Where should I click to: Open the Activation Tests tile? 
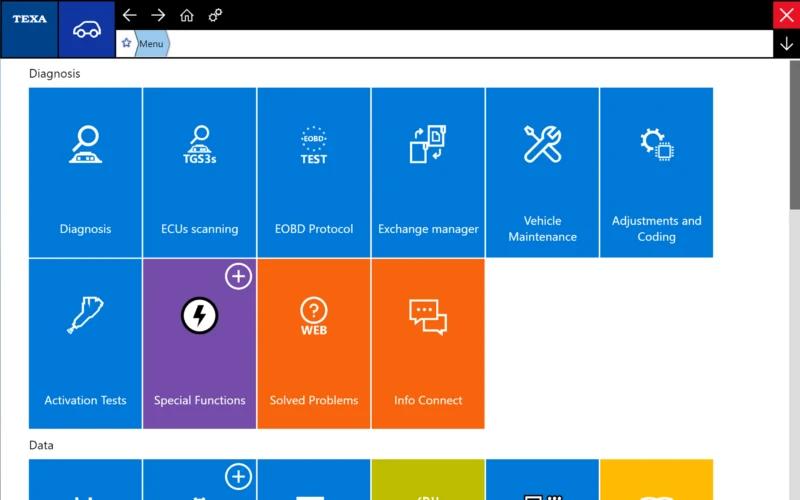point(85,344)
